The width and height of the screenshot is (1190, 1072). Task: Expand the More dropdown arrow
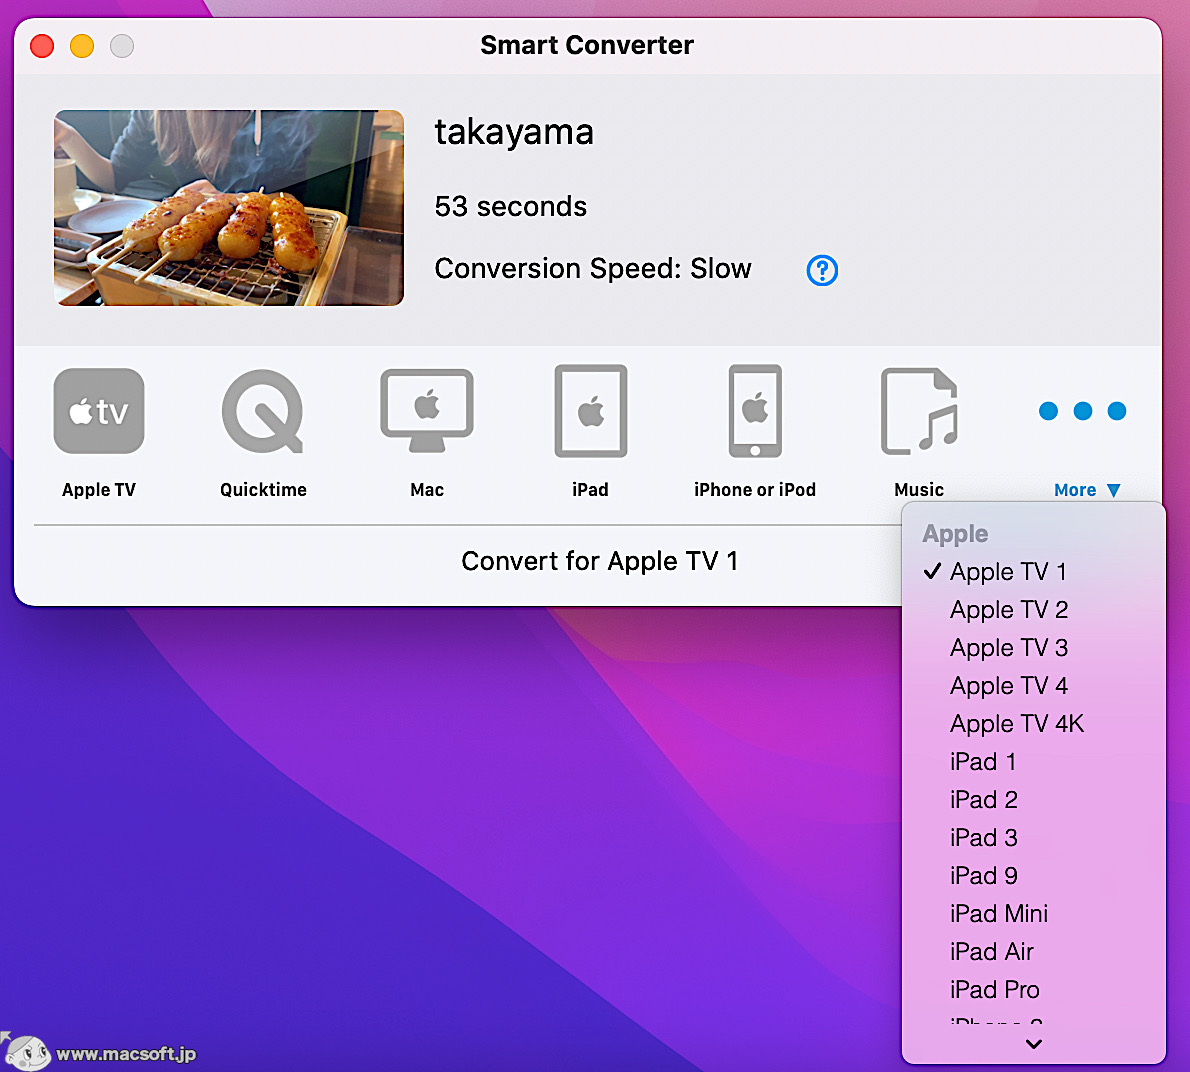1113,489
